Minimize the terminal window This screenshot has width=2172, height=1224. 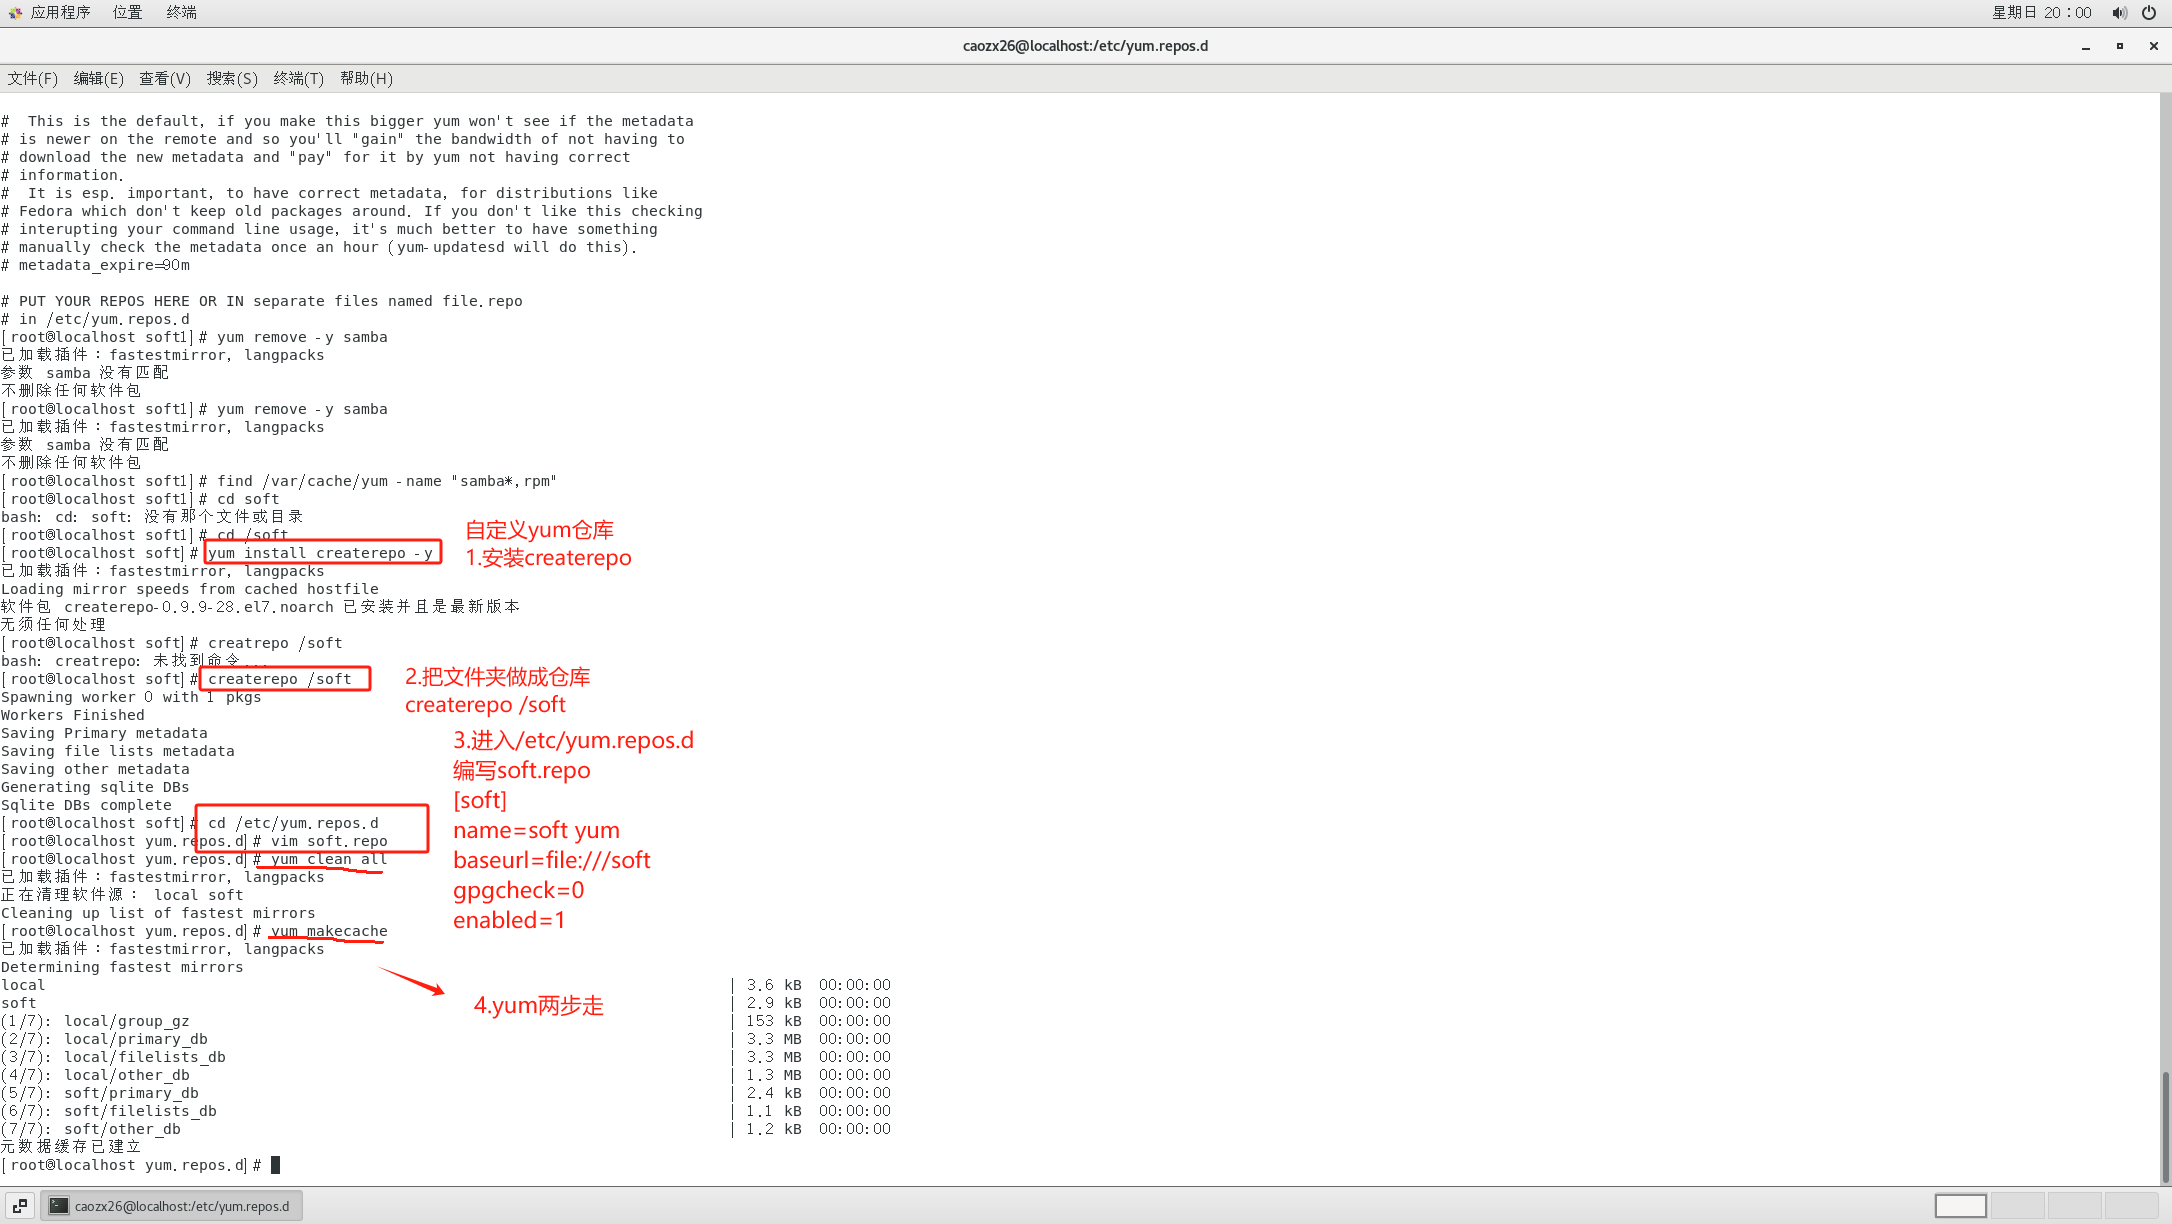pyautogui.click(x=2086, y=46)
